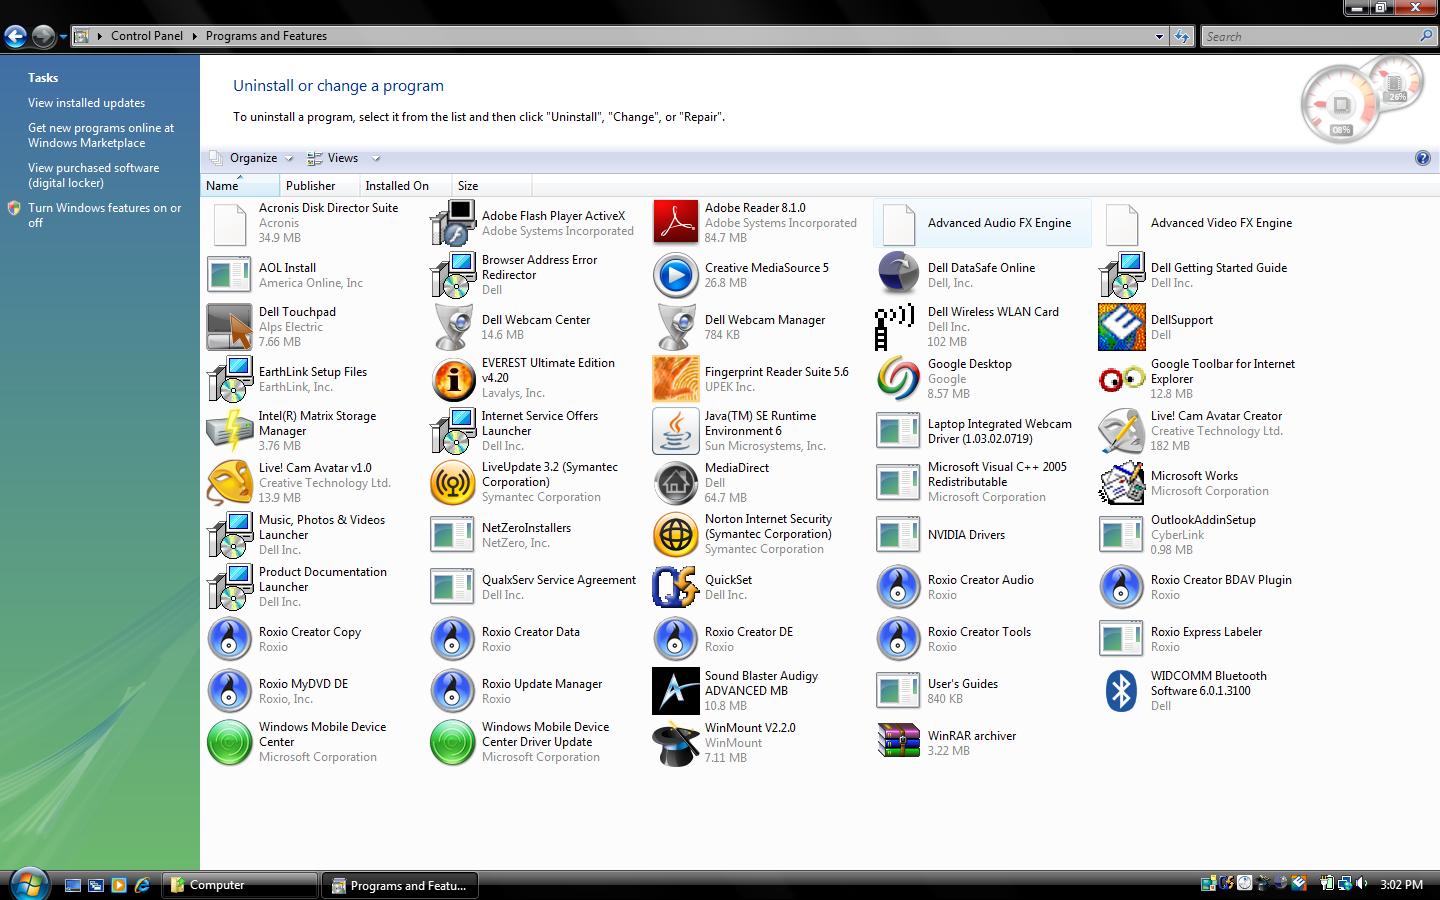Screen dimensions: 1440x900
Task: Select the Google Desktop icon
Action: (x=898, y=379)
